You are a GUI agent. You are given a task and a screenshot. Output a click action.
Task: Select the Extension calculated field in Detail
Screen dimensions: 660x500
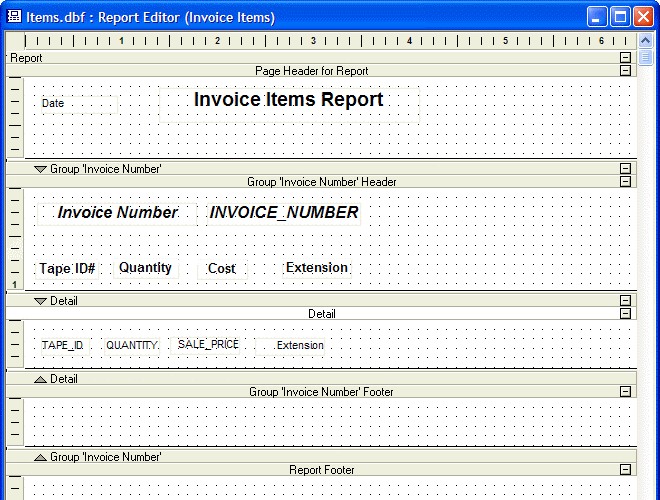point(290,346)
